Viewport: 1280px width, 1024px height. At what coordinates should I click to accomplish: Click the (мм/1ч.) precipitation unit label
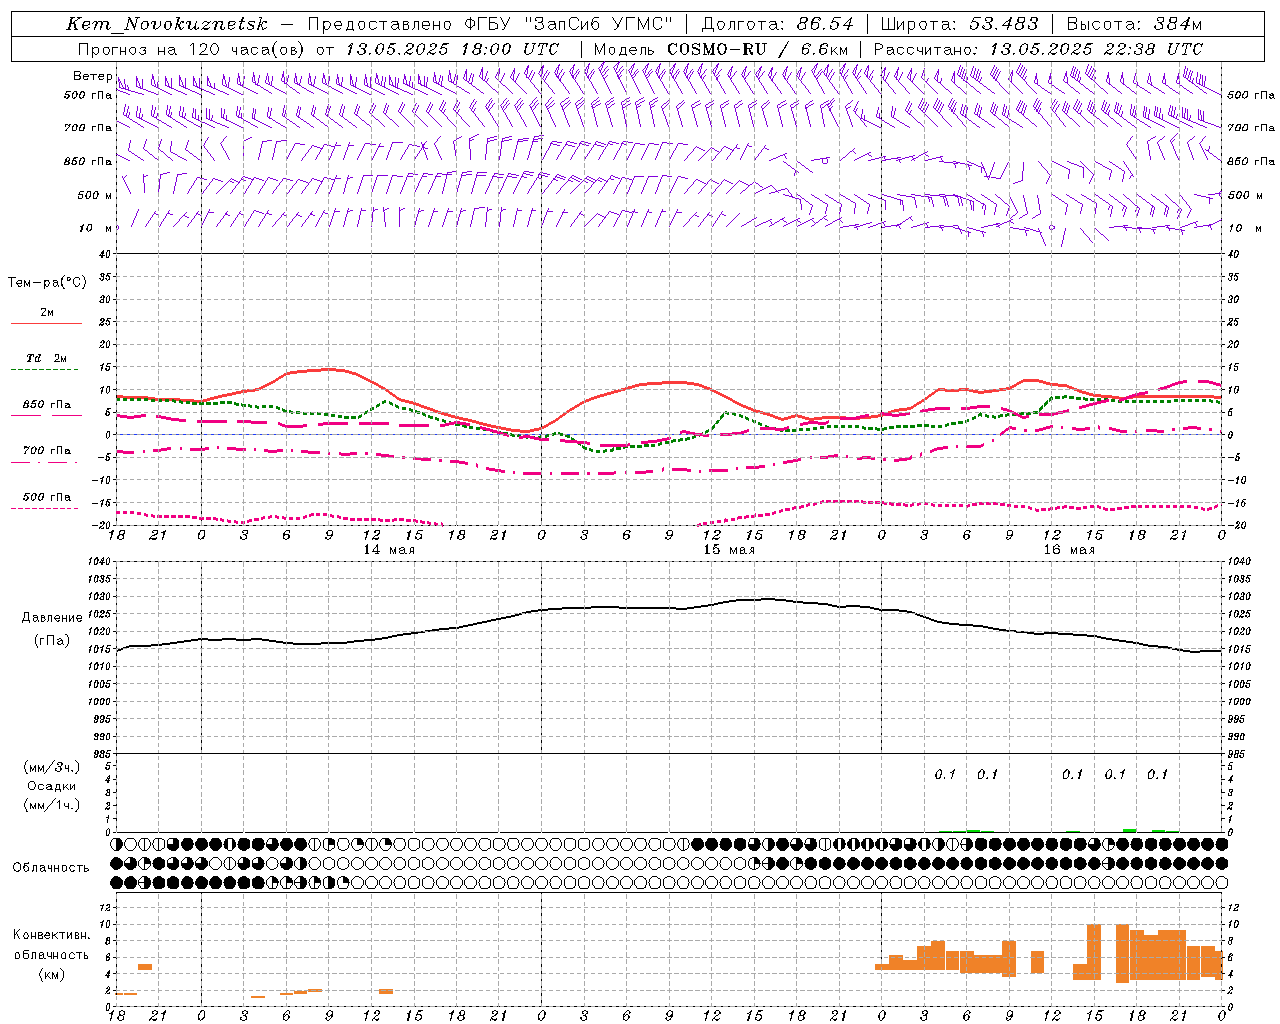52,805
